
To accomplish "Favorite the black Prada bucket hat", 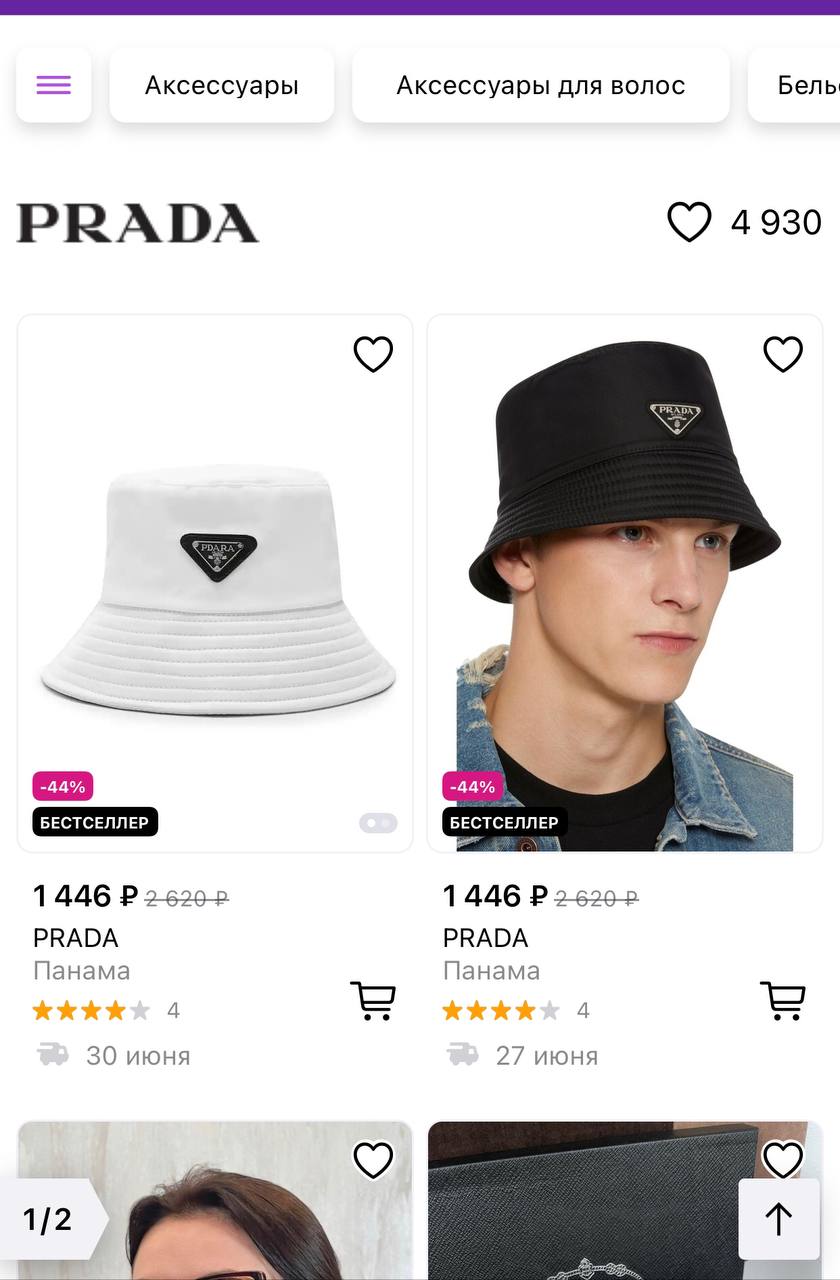I will click(x=783, y=354).
